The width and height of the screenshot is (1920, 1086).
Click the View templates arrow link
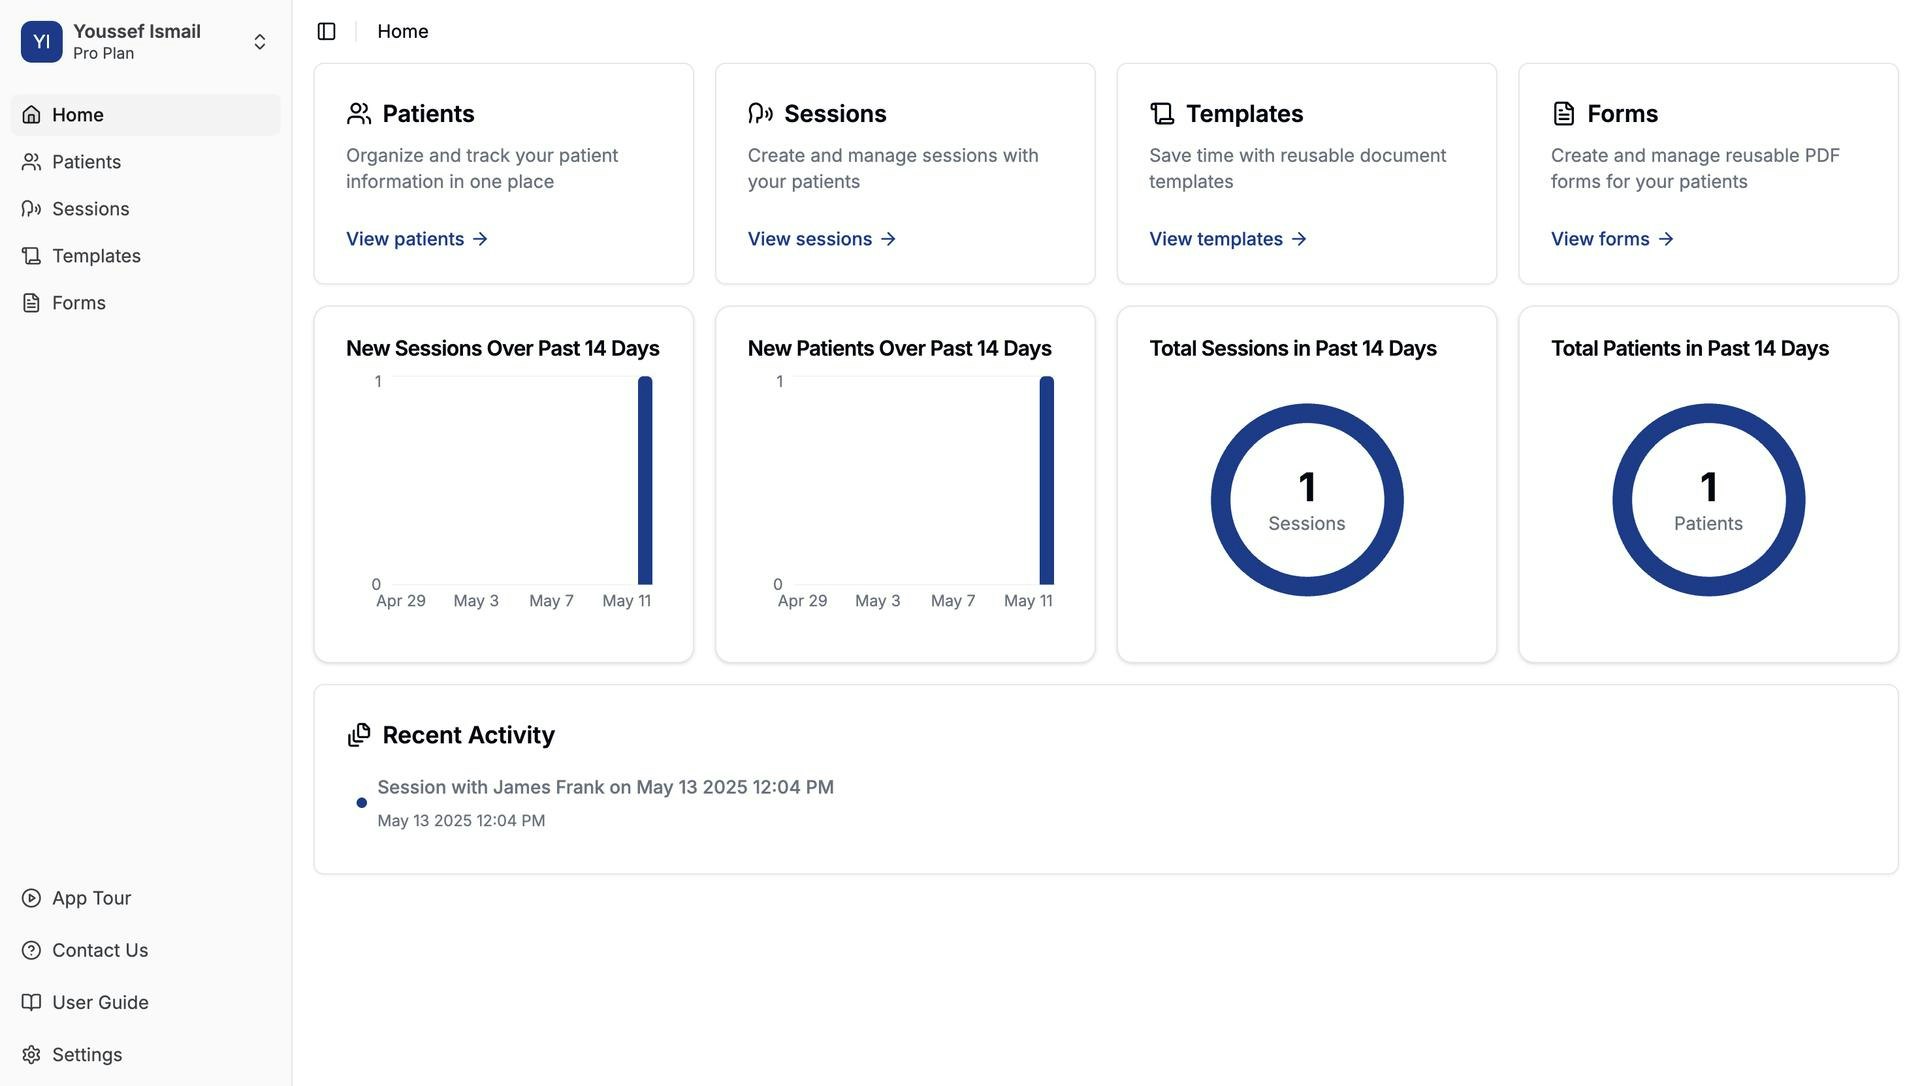[1298, 239]
